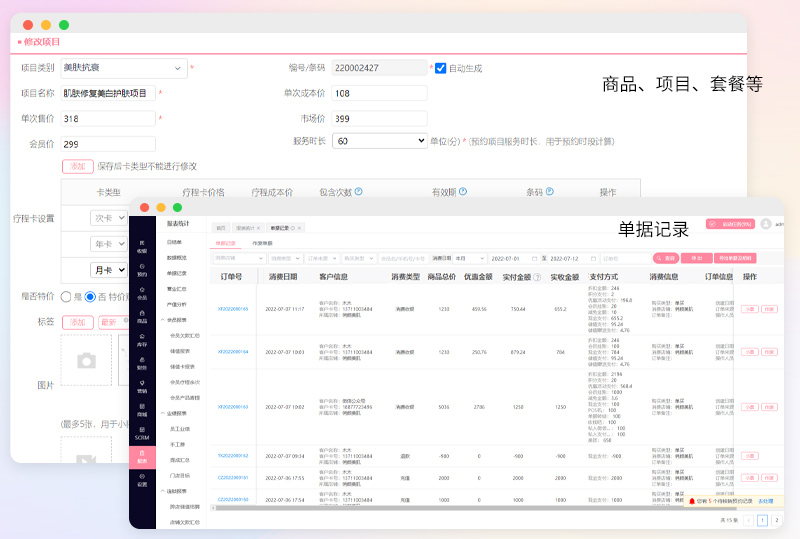Click the 单次售价 input field
This screenshot has width=800, height=539.
coord(108,119)
